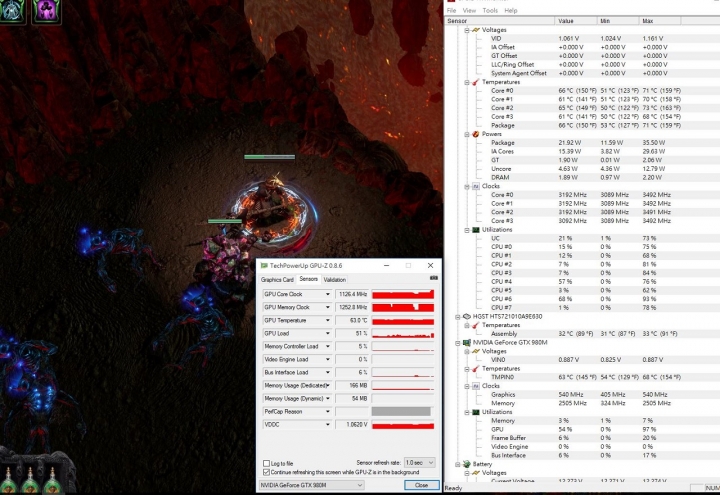
Task: Click the Sensor column header
Action: pyautogui.click(x=500, y=21)
